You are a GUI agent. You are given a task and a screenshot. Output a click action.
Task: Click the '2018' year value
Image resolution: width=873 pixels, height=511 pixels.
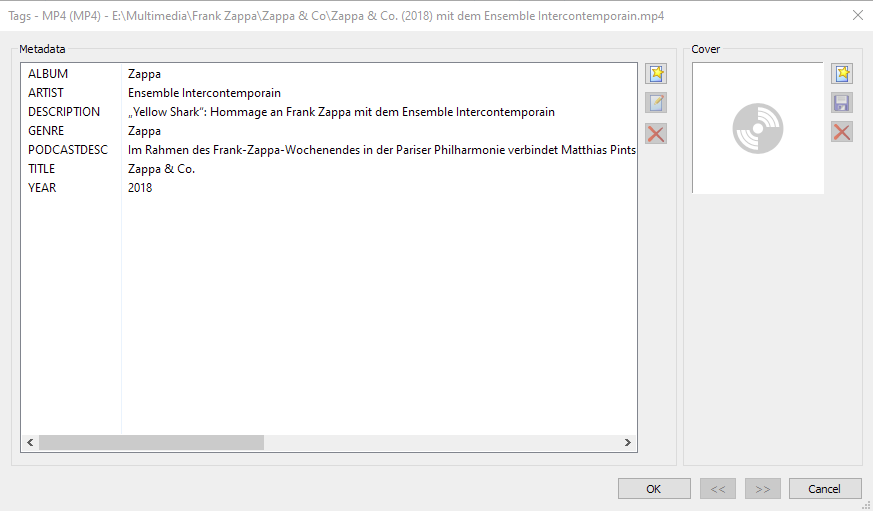point(140,188)
